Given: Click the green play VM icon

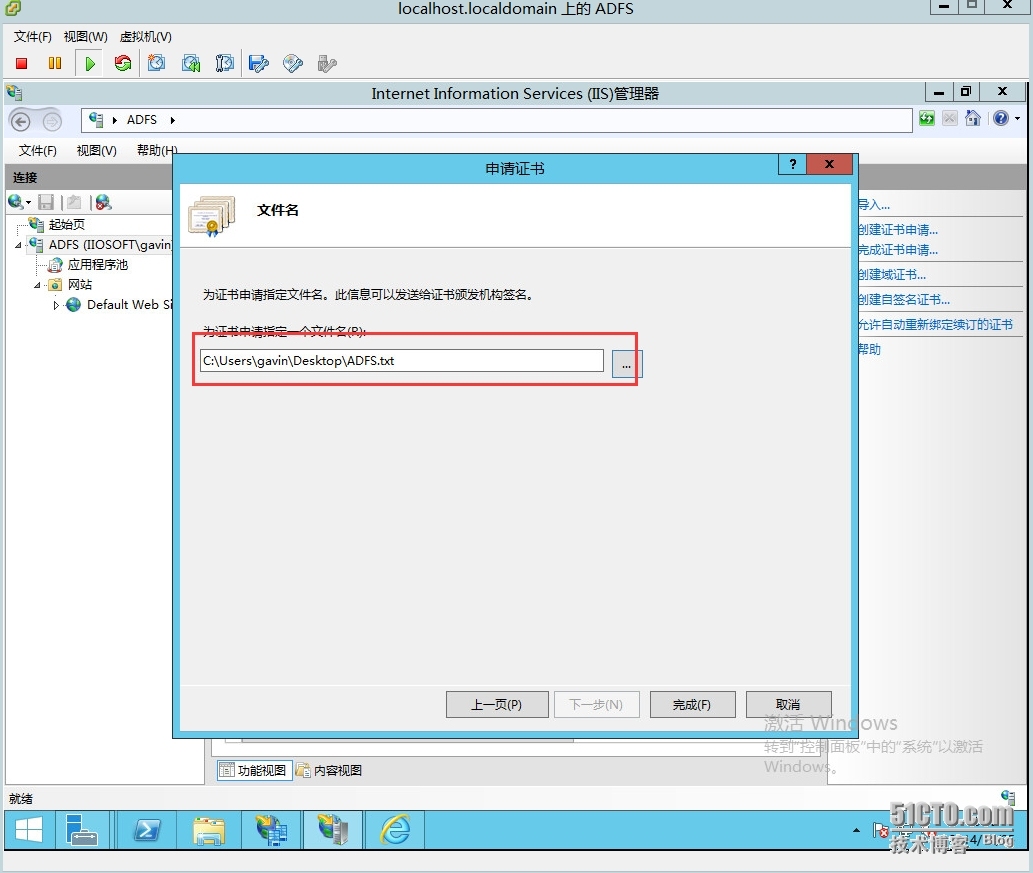Looking at the screenshot, I should [90, 63].
